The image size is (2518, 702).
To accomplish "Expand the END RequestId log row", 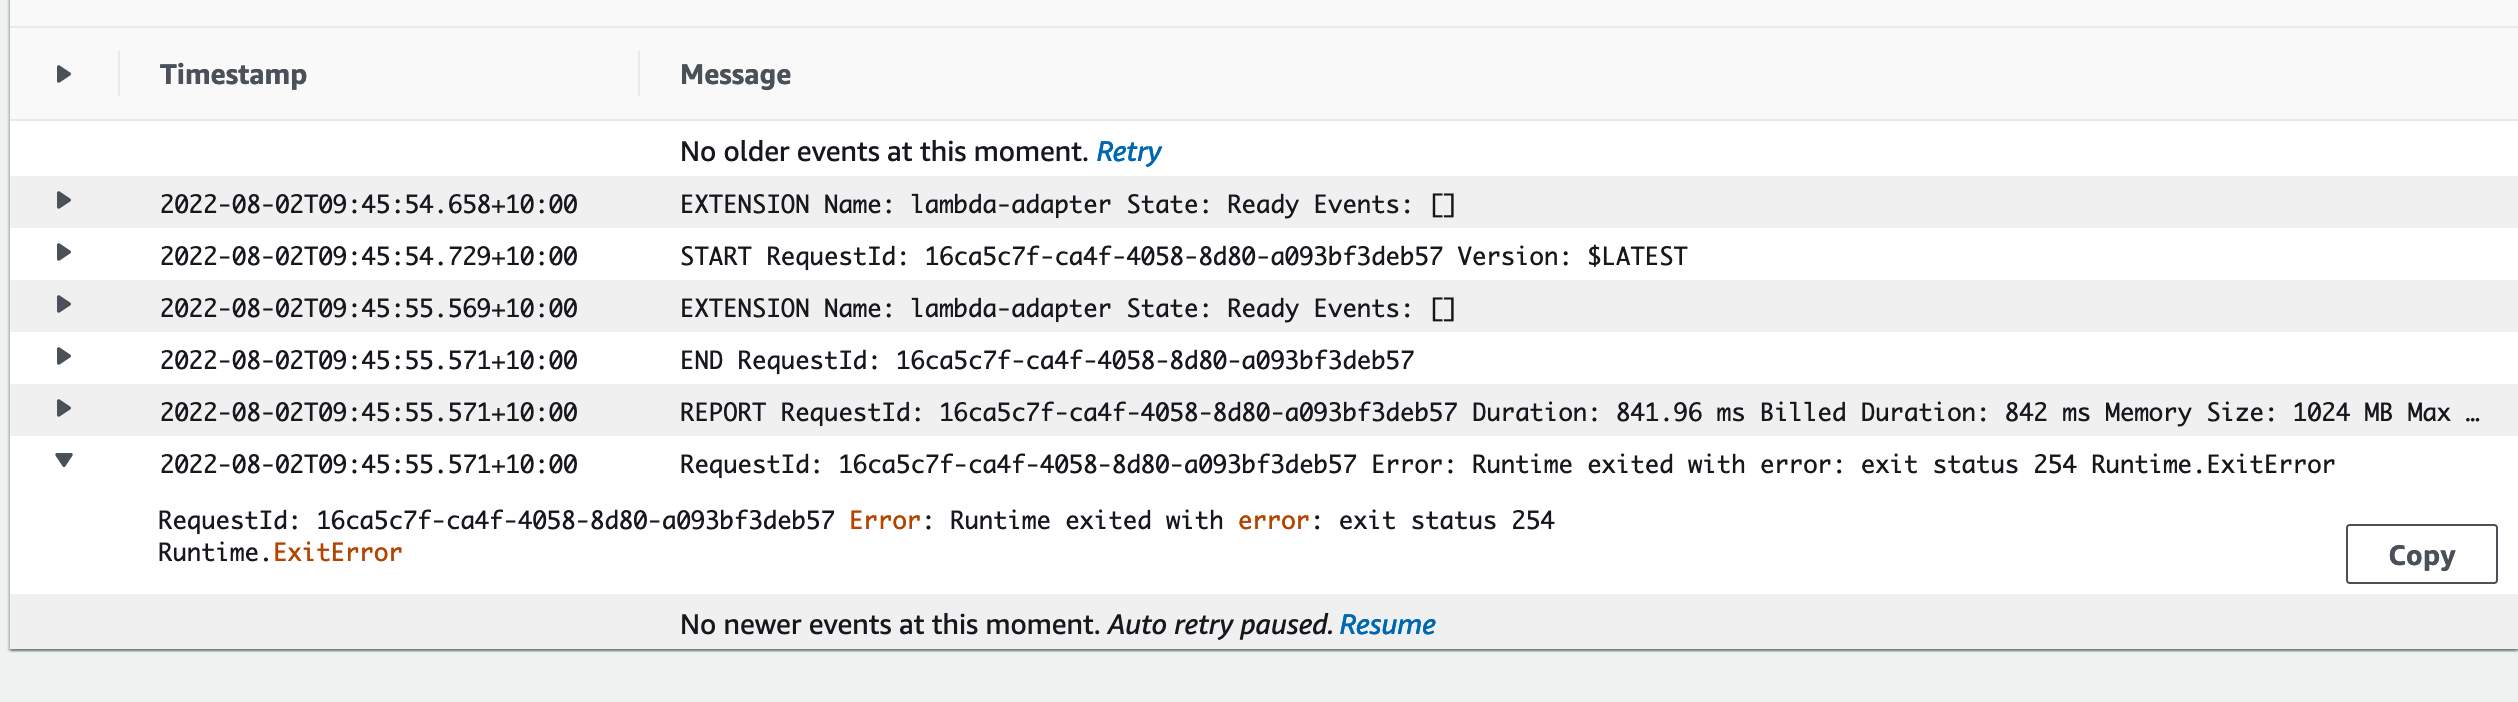I will pyautogui.click(x=63, y=356).
